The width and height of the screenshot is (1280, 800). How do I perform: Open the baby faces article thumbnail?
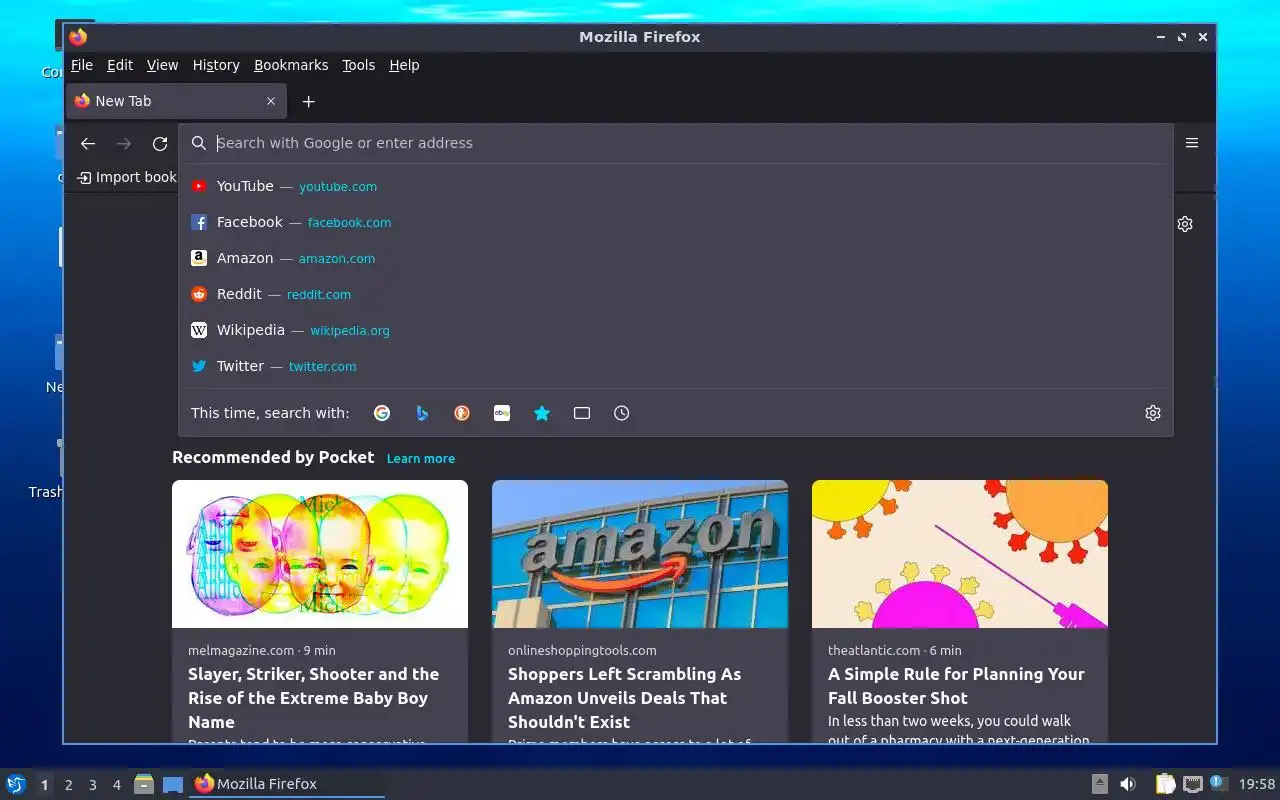coord(320,554)
